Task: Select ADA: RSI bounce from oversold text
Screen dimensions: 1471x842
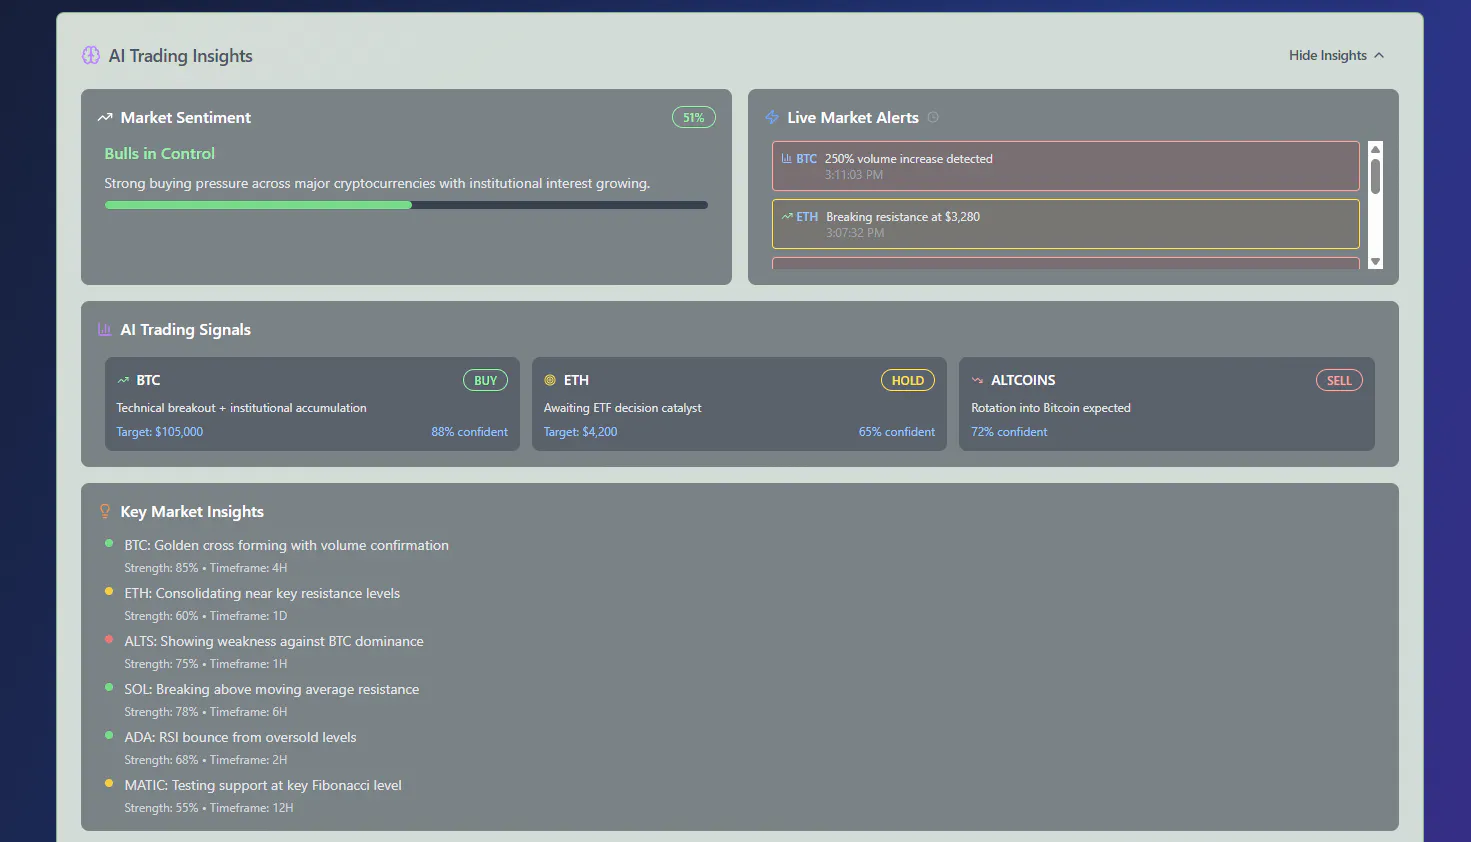Action: click(240, 737)
